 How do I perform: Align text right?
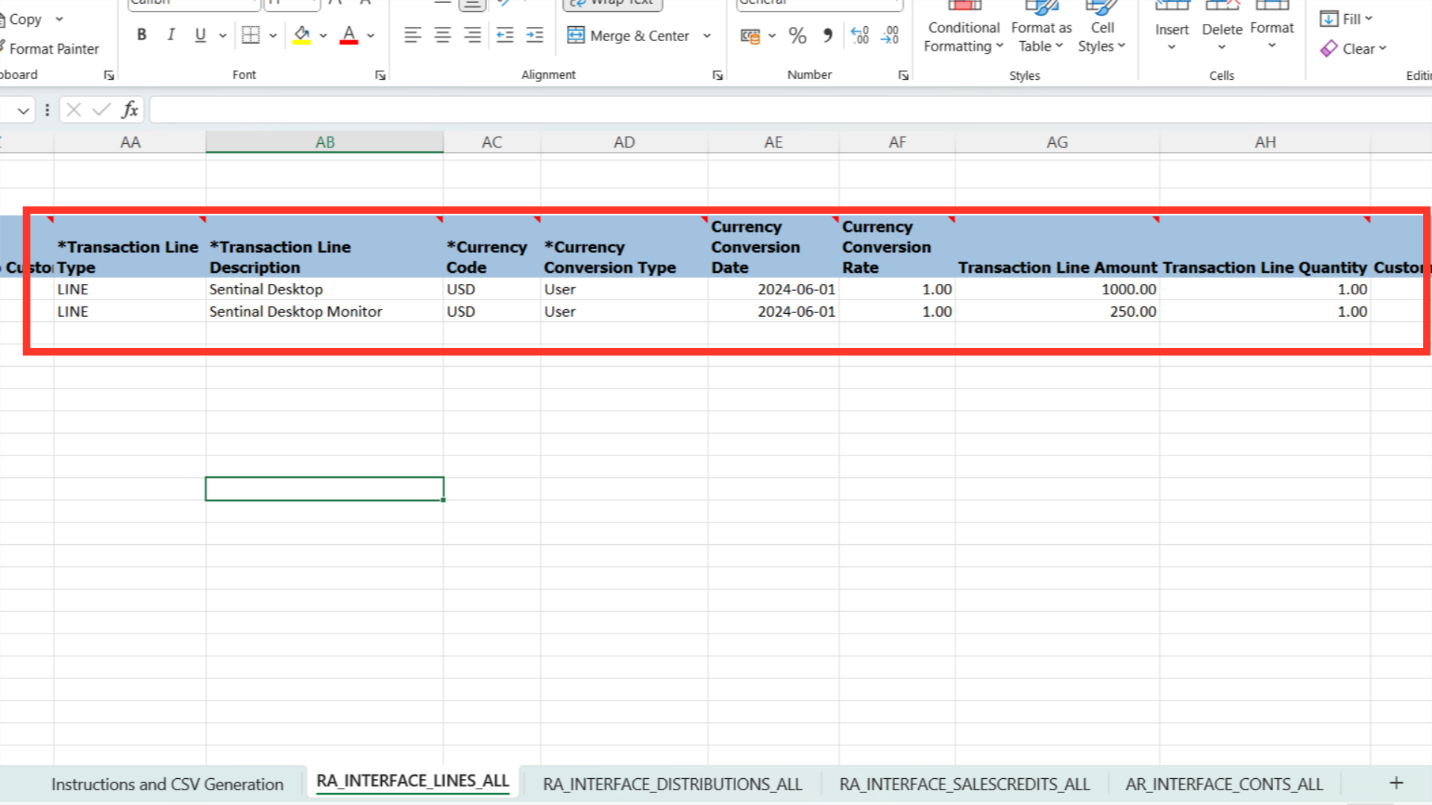(x=473, y=35)
